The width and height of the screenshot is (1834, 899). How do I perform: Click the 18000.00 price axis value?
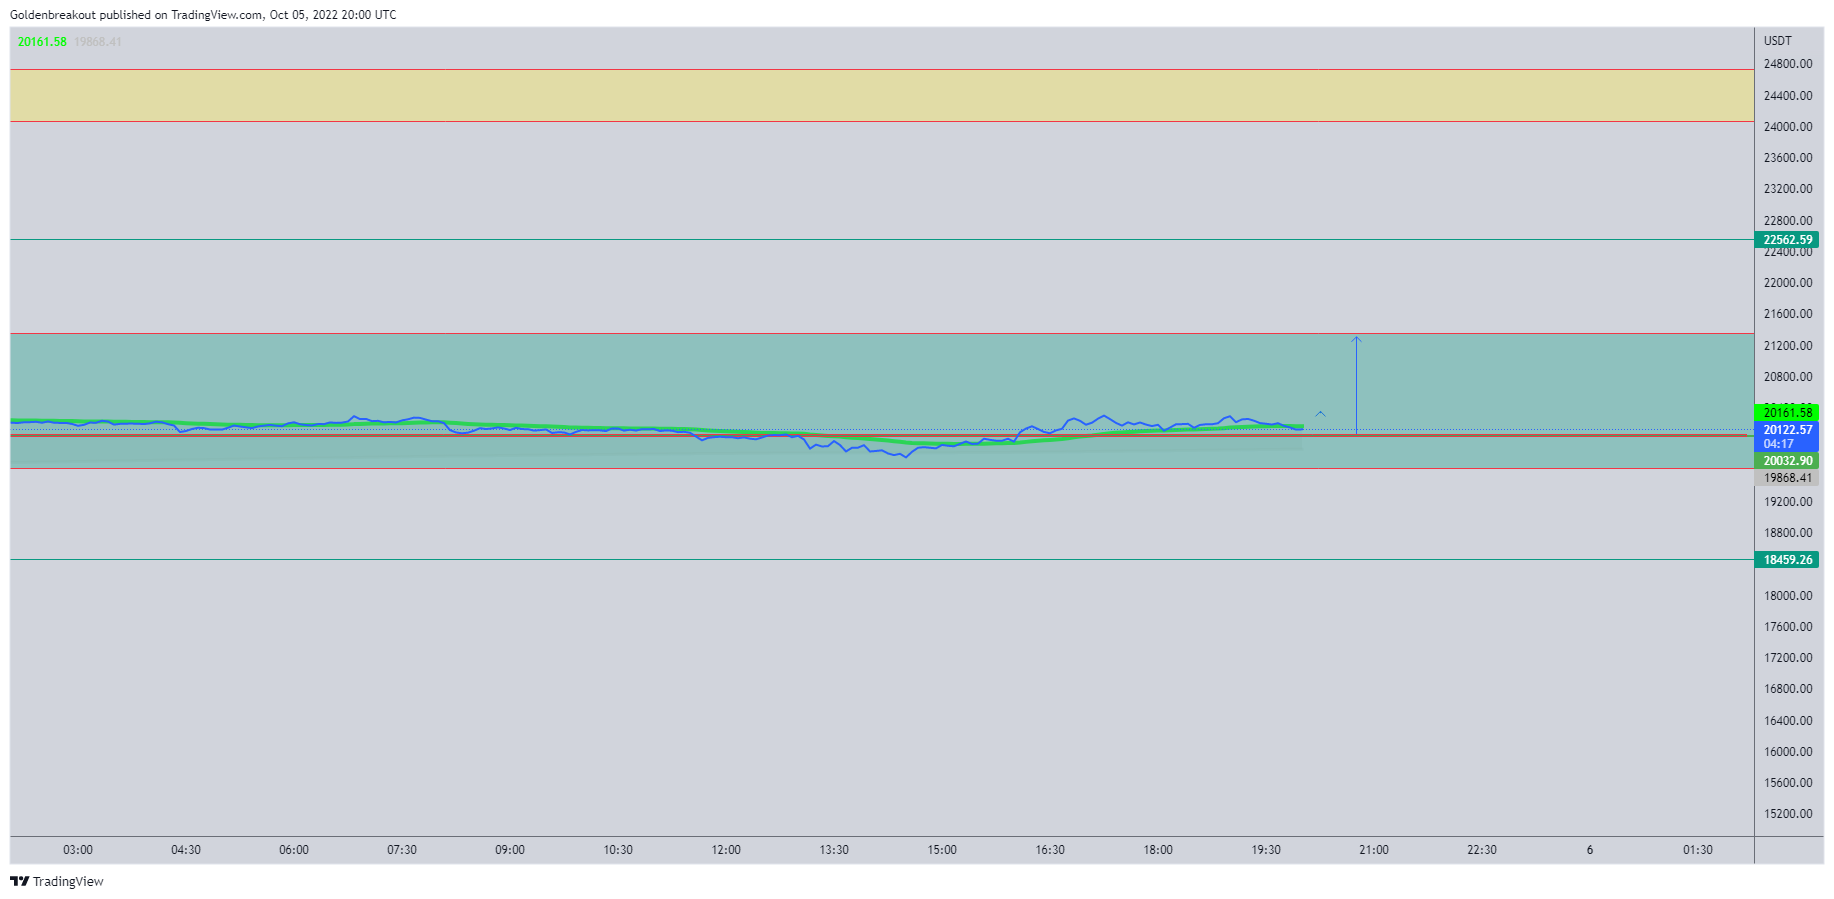1787,596
